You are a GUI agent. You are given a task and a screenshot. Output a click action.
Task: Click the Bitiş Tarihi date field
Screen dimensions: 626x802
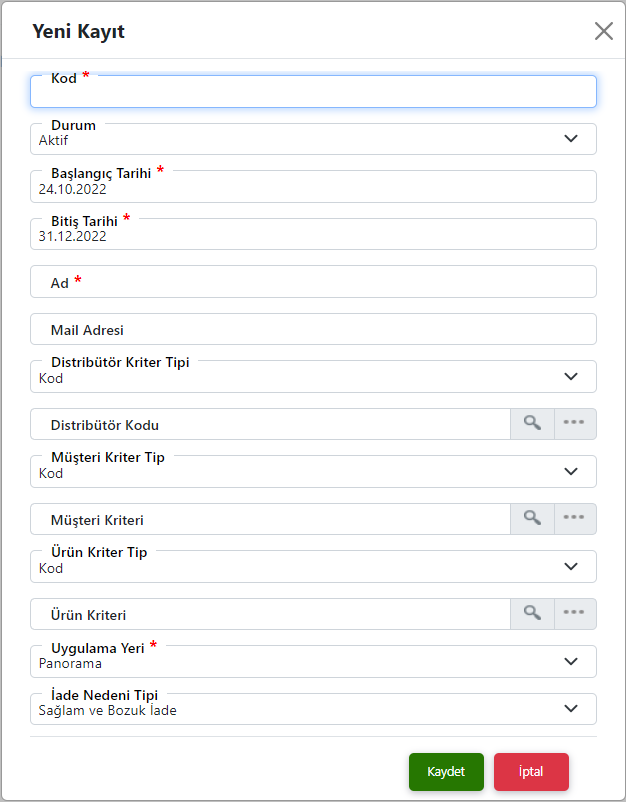coord(313,236)
